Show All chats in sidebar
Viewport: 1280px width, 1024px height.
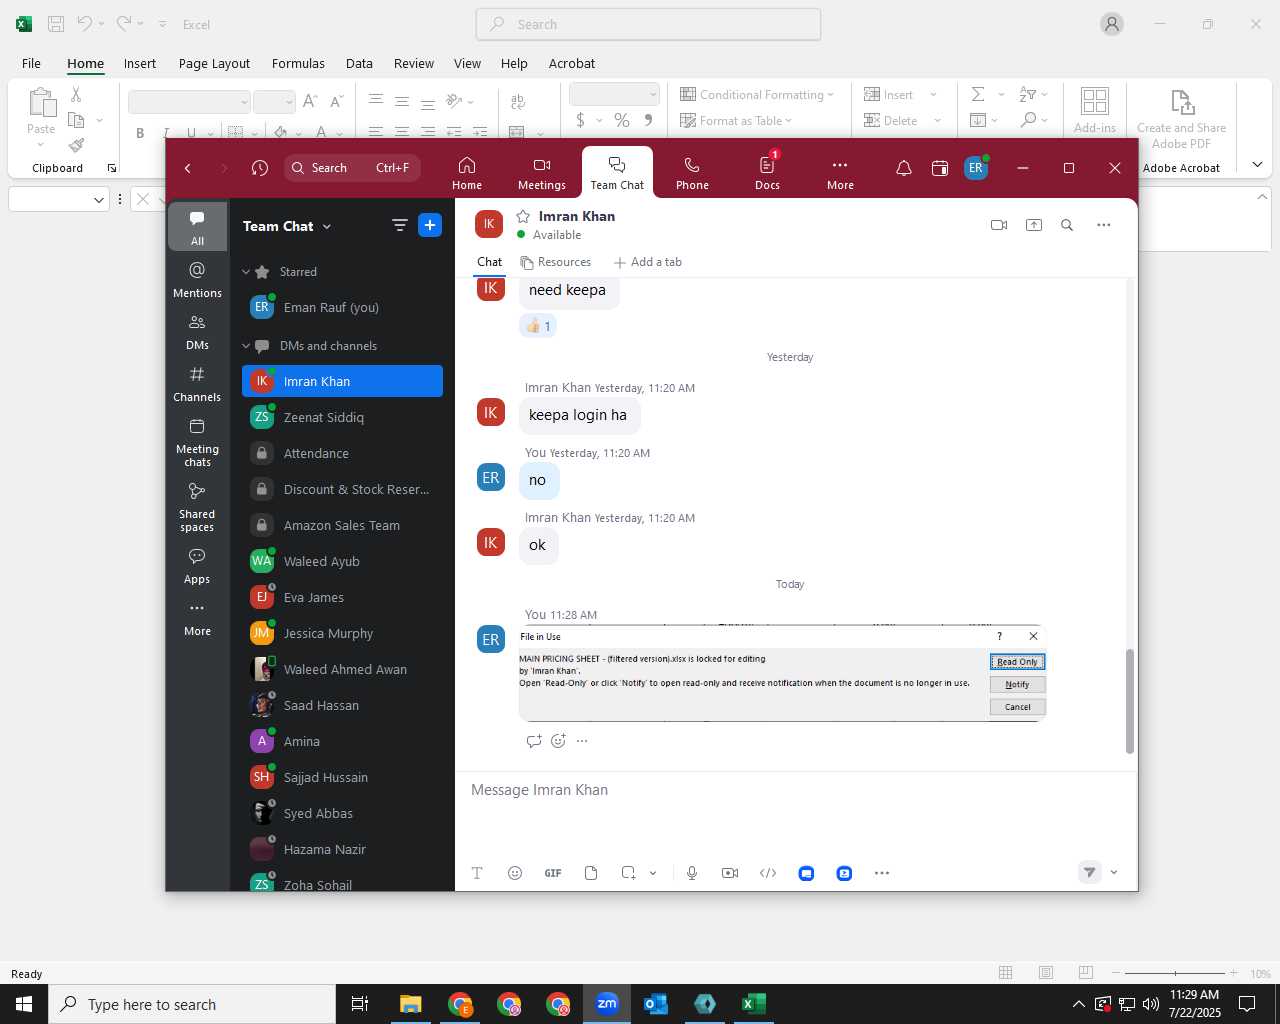tap(197, 227)
